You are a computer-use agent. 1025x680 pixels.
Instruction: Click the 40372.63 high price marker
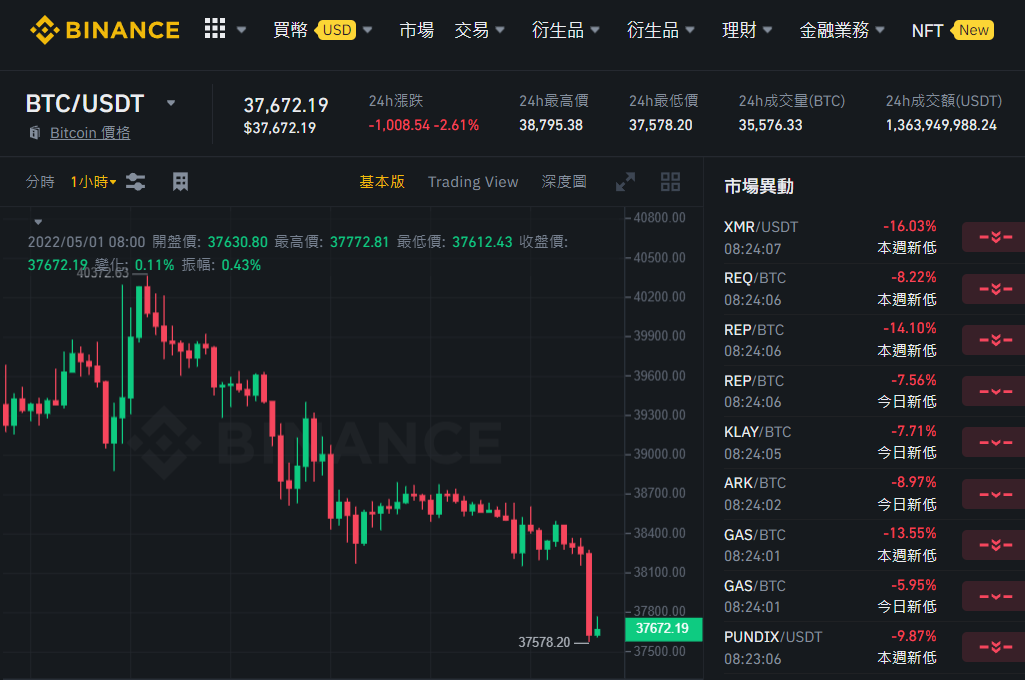[103, 273]
